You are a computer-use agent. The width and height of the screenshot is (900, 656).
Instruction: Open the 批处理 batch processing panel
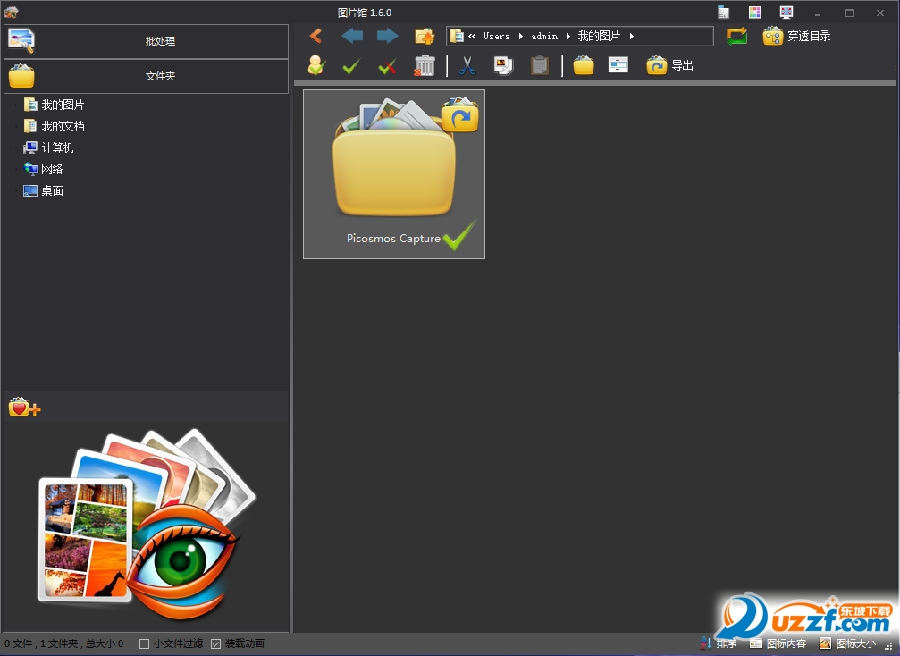click(146, 41)
